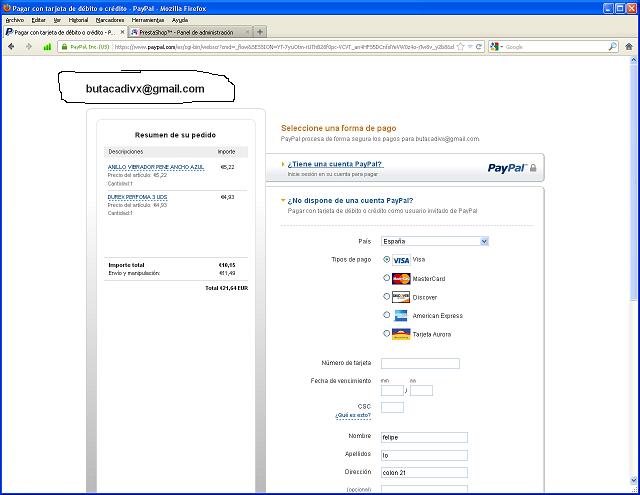Viewport: 640px width, 495px height.
Task: Select the Visa radio button
Action: click(387, 259)
